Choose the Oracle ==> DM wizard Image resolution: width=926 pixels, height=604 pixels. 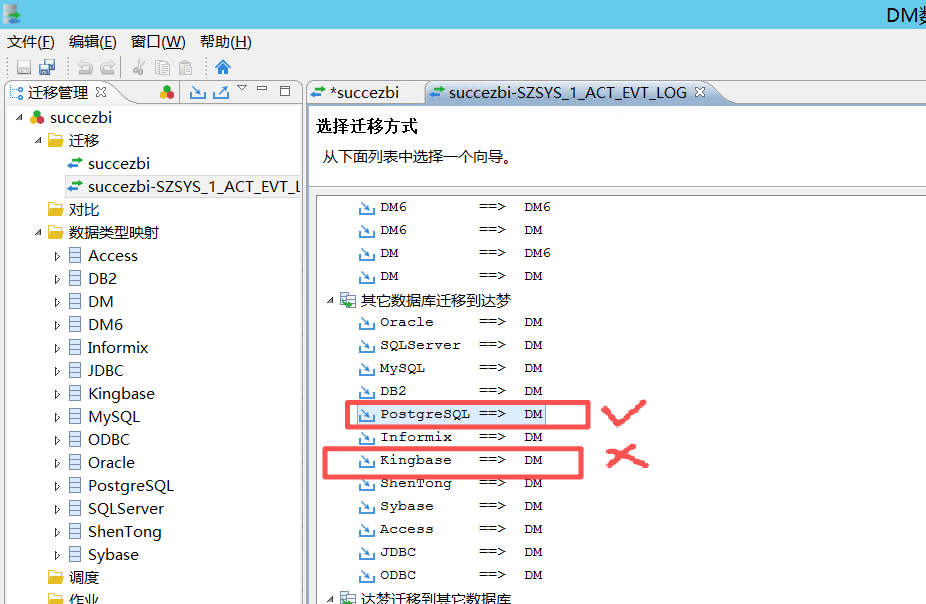tap(451, 322)
